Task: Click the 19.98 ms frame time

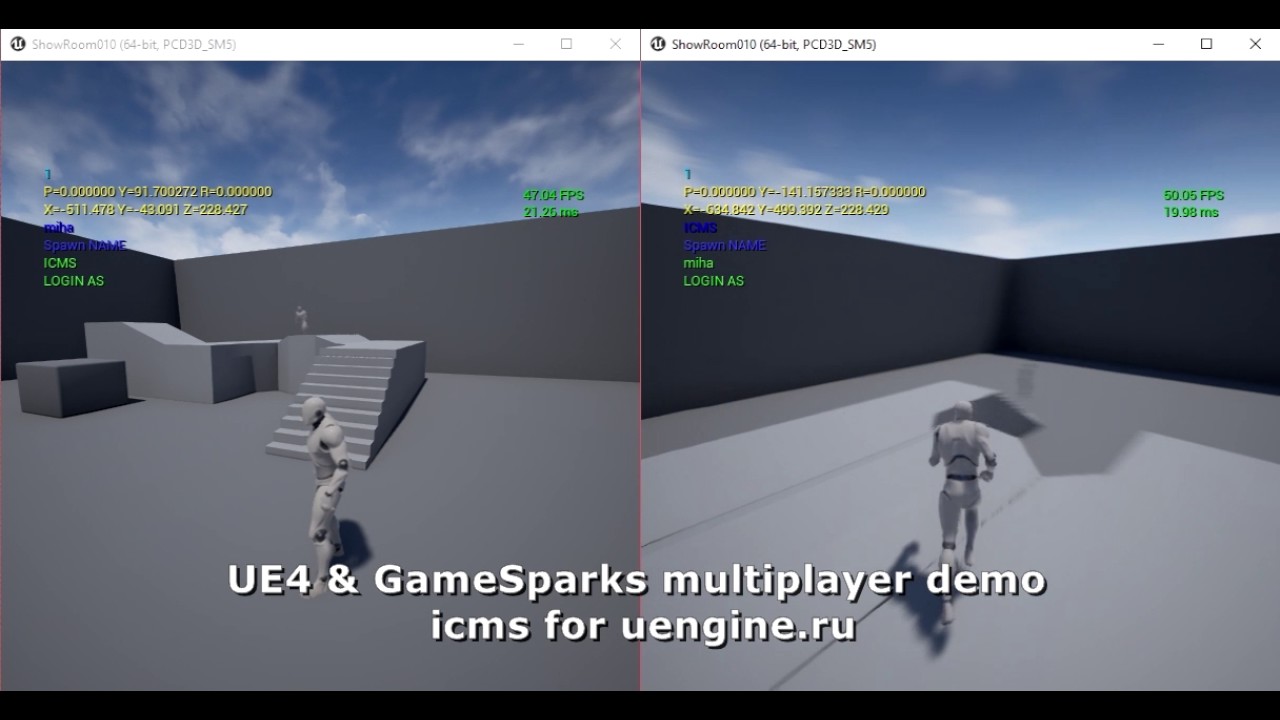Action: click(1191, 212)
